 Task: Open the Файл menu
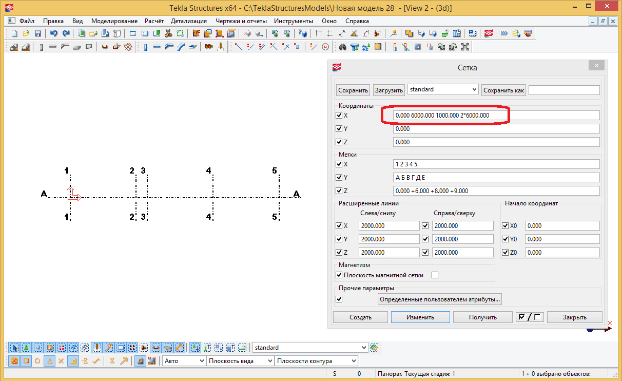point(27,21)
